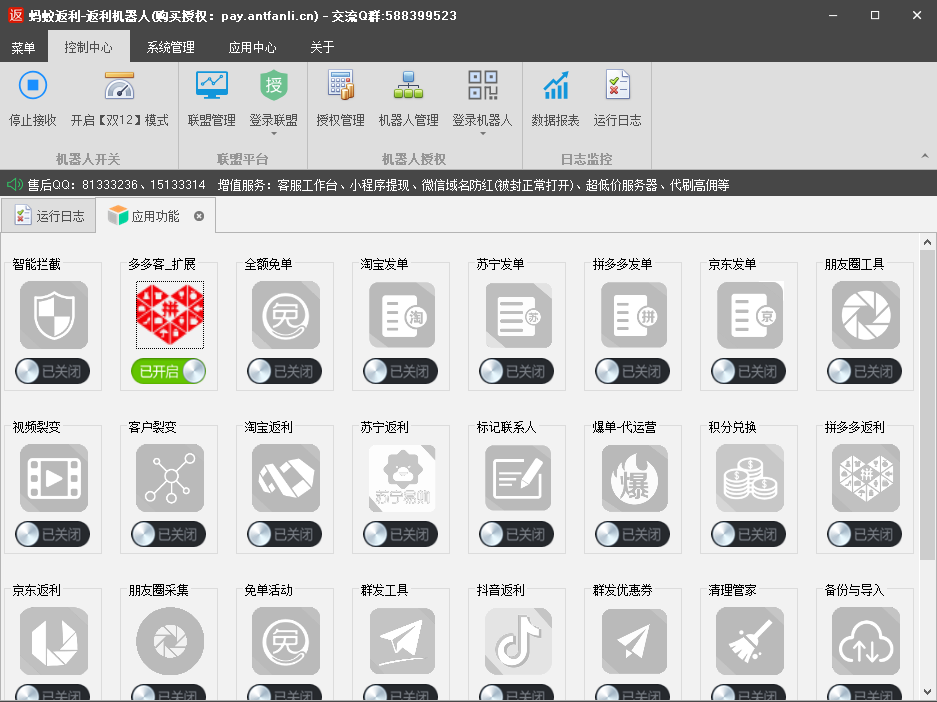Click the vertical scrollbar up arrow

coord(927,242)
